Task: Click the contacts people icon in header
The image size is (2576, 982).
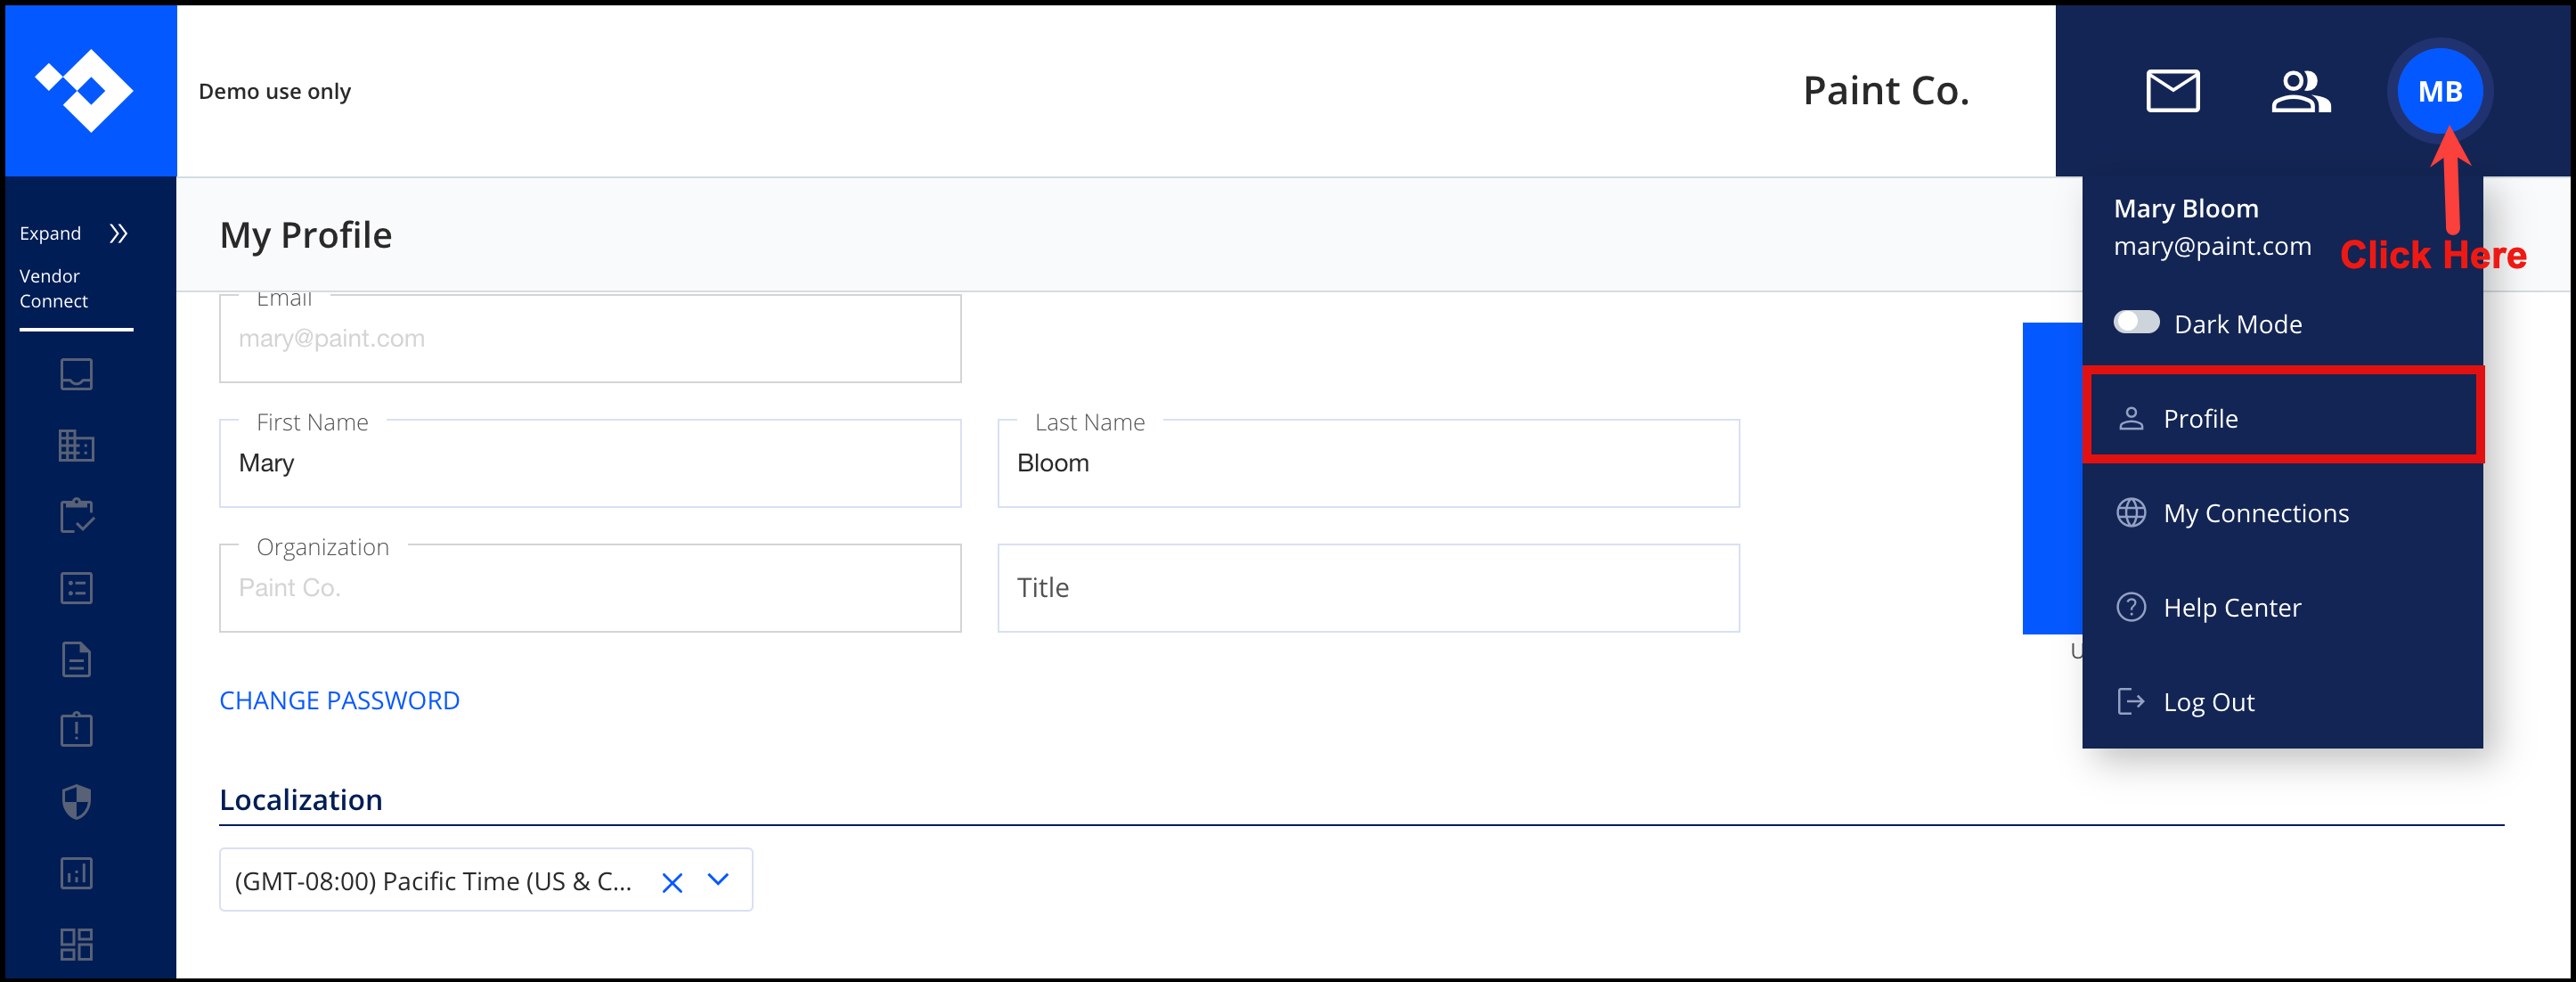Action: click(2300, 91)
